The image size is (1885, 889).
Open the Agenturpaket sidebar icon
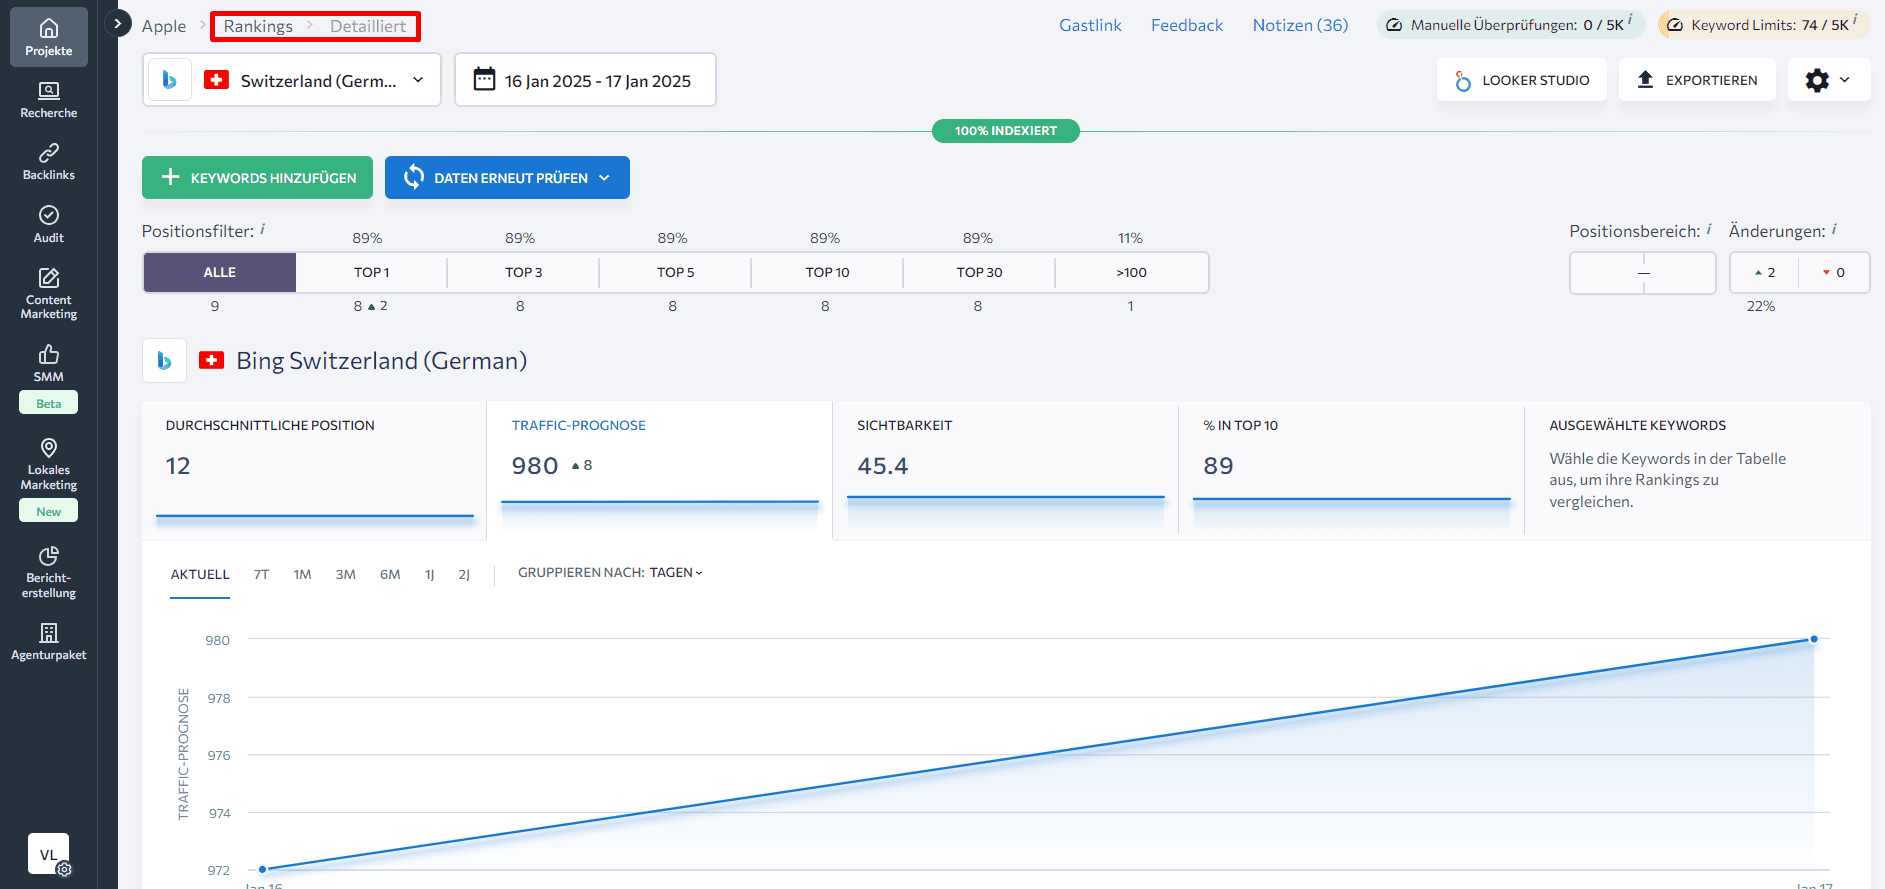(48, 642)
